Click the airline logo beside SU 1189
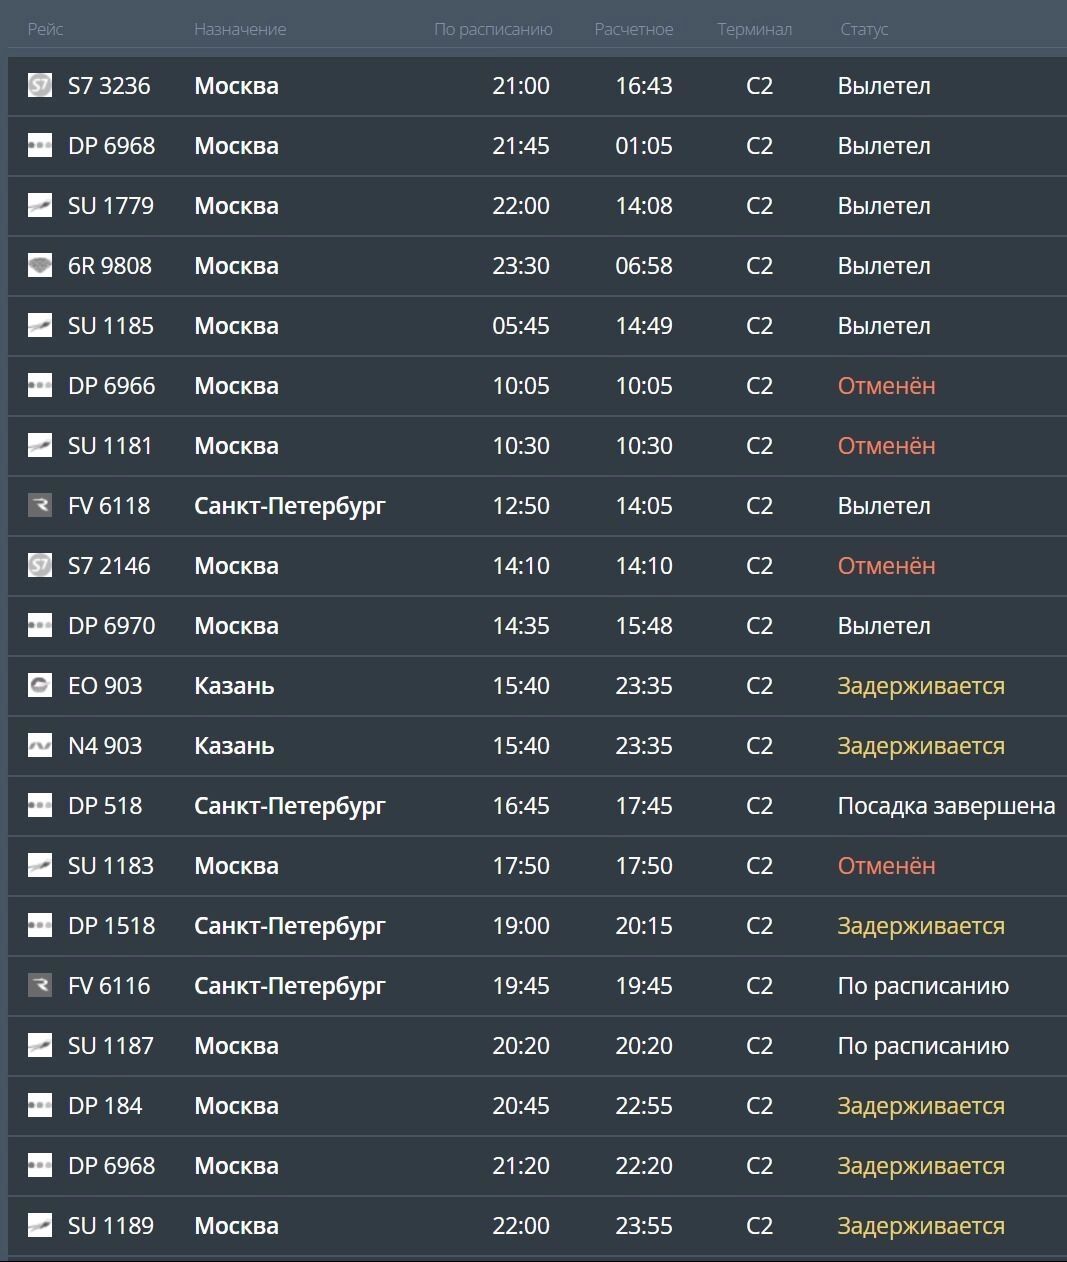 pyautogui.click(x=39, y=1226)
